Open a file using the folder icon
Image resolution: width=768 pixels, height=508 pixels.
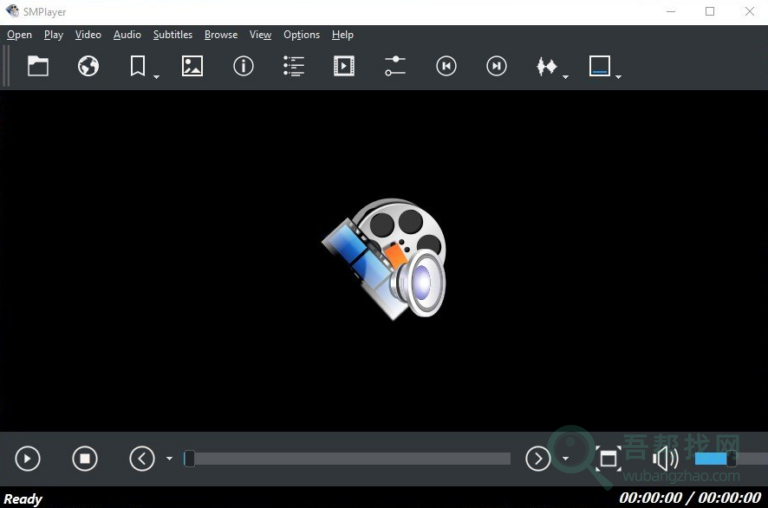(x=38, y=66)
